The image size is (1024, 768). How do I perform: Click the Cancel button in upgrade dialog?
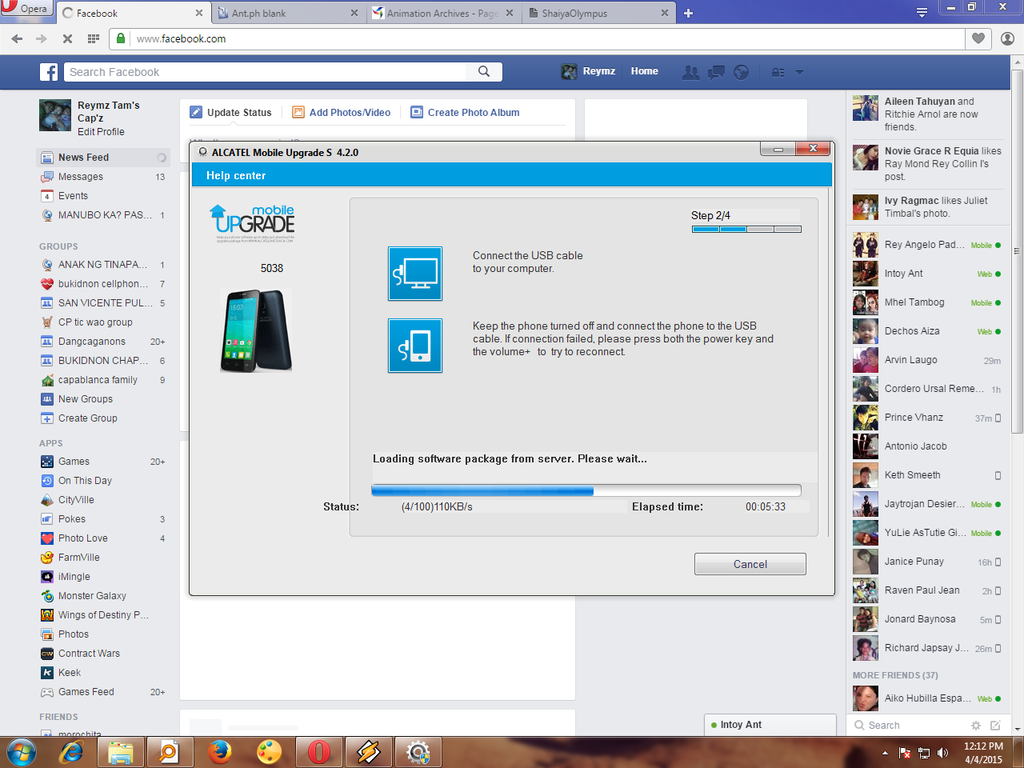tap(750, 564)
